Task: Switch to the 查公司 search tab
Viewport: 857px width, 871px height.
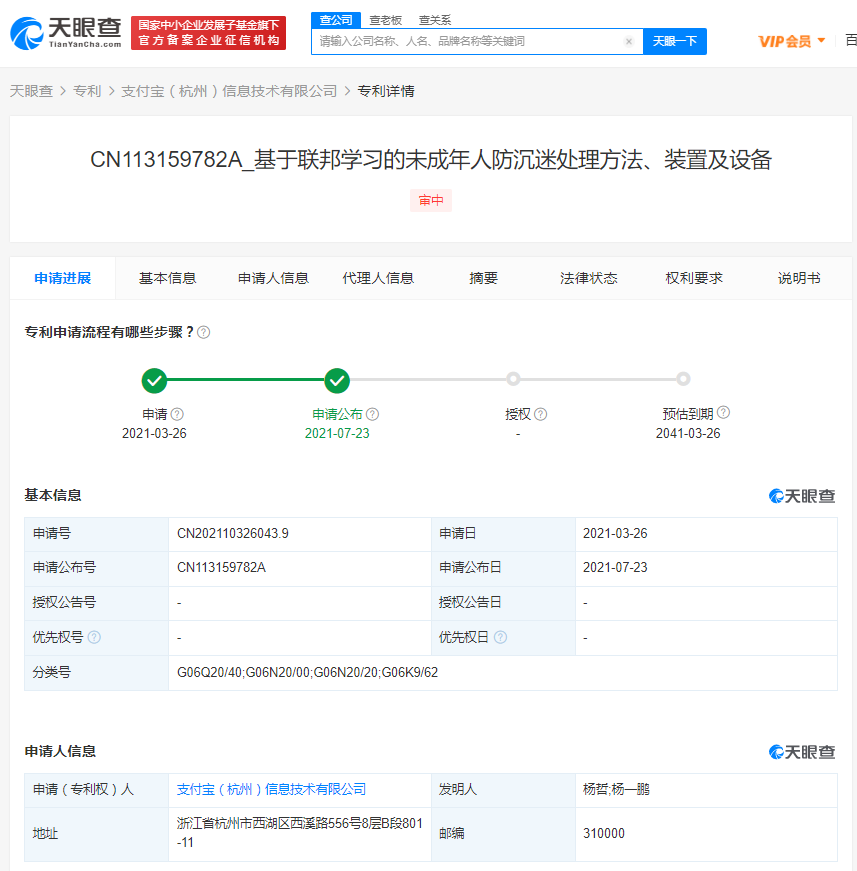Action: (336, 20)
